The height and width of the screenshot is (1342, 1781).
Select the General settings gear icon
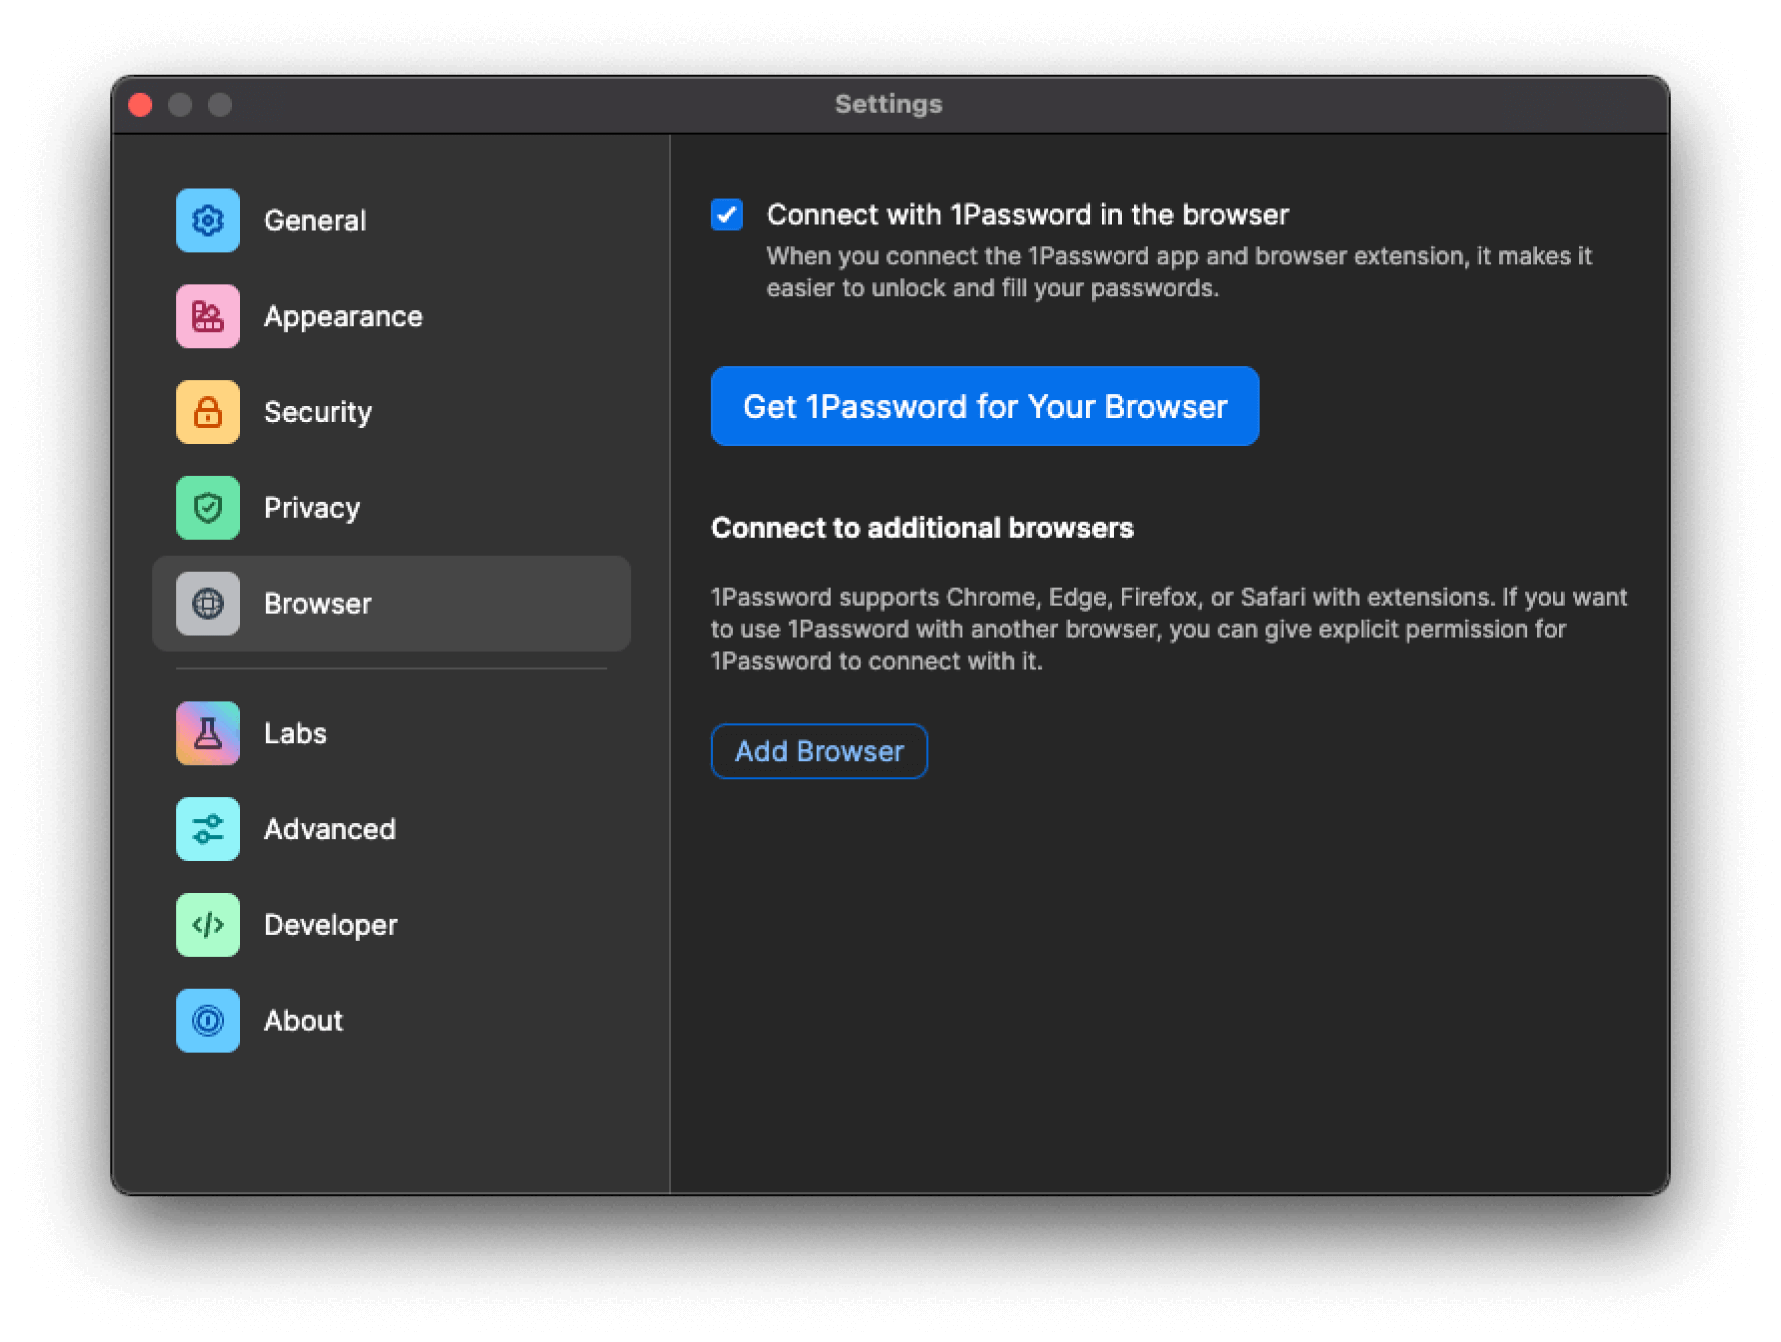(x=207, y=220)
